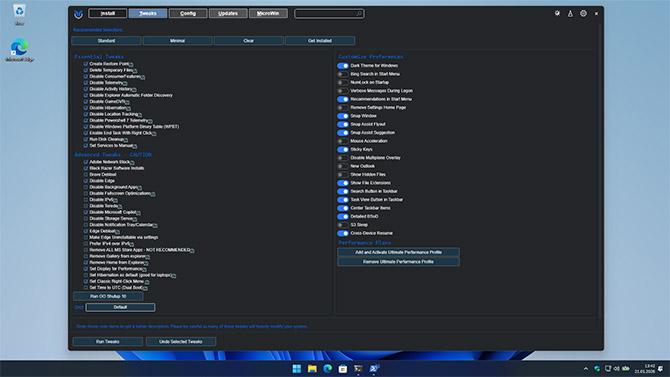Open help link icon beside Create Restore Point
Image resolution: width=670 pixels, height=377 pixels.
pyautogui.click(x=131, y=65)
